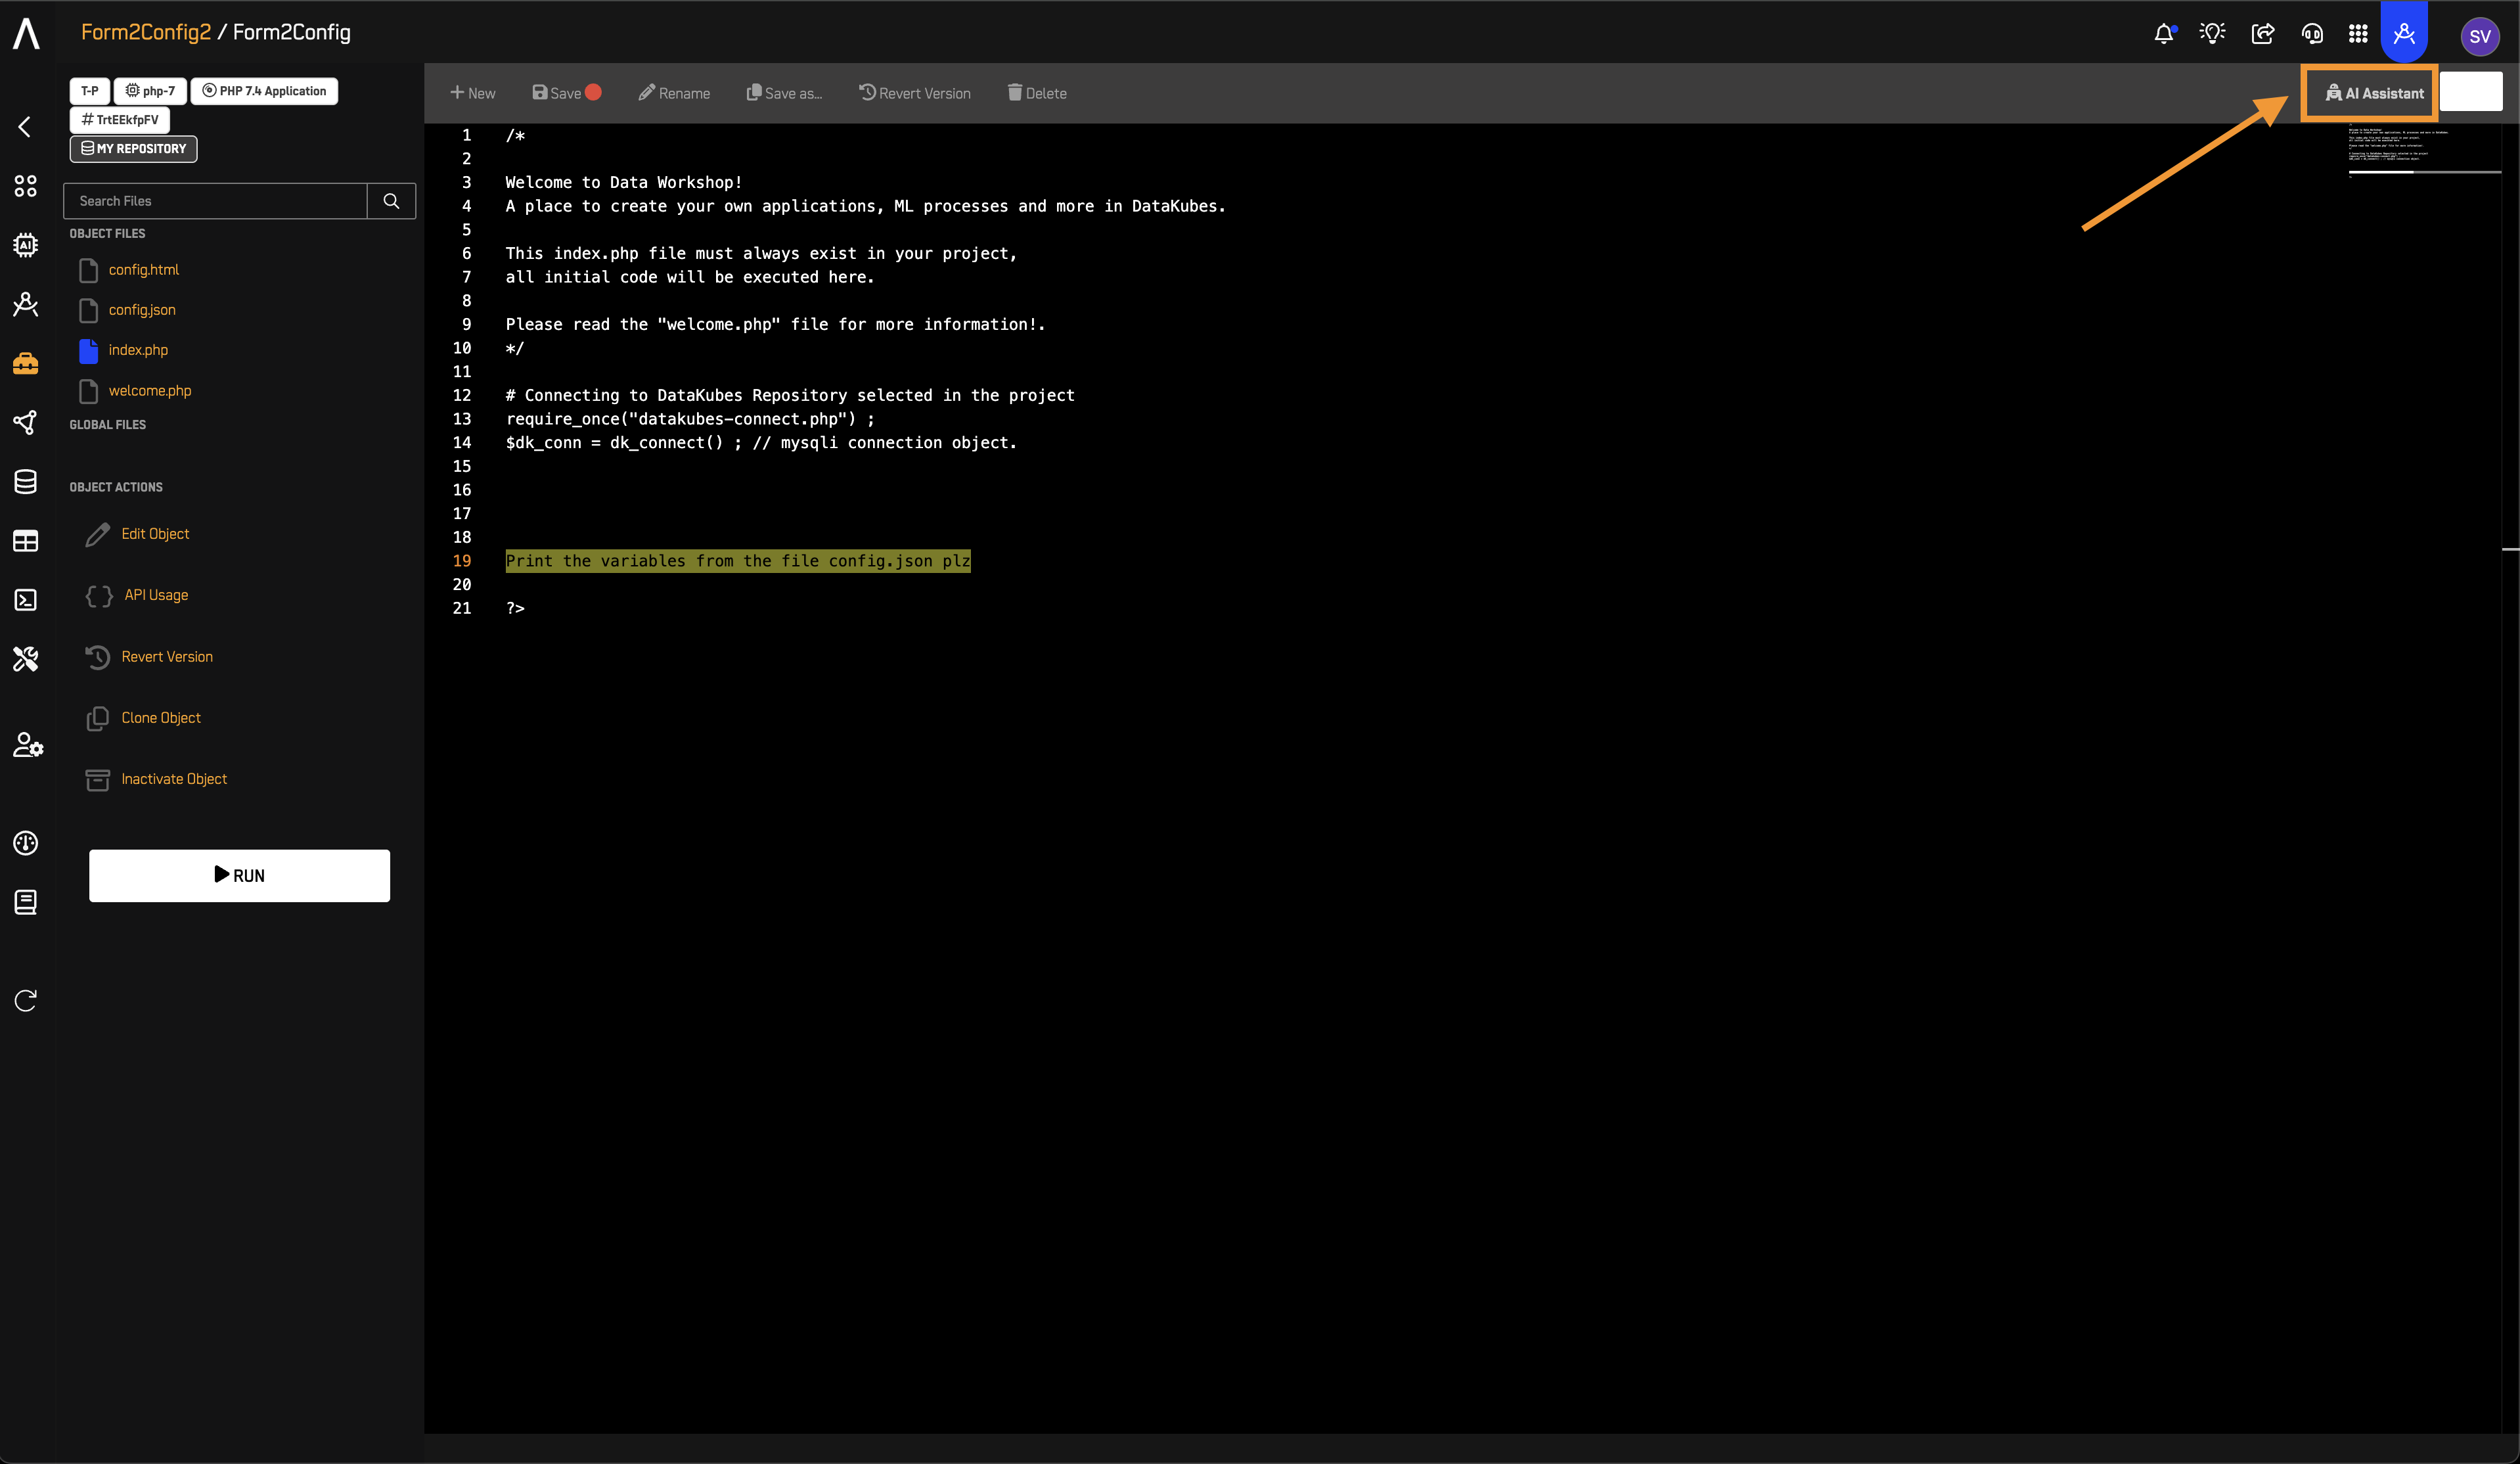Open the four-circles dashboard icon in sidebar
Image resolution: width=2520 pixels, height=1464 pixels.
[x=26, y=186]
